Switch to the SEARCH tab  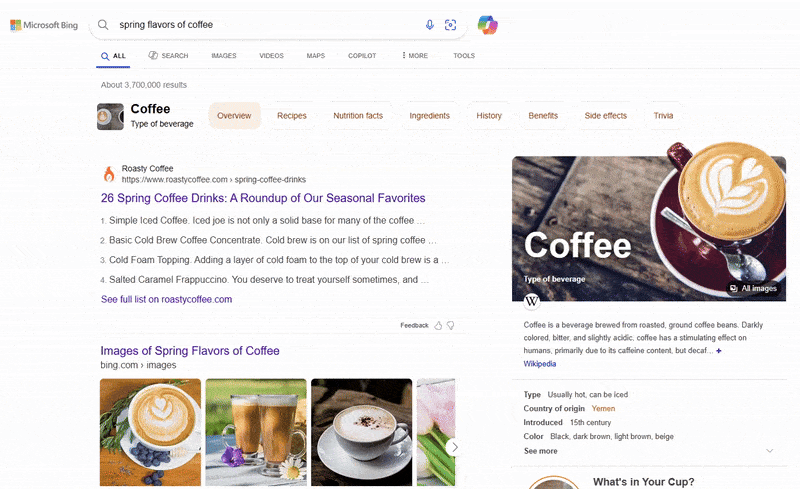[168, 55]
